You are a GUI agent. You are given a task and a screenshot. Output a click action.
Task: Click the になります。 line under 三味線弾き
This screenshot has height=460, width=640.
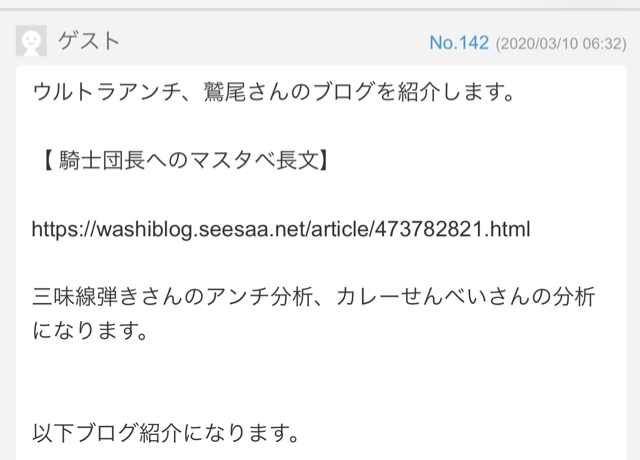click(x=90, y=331)
